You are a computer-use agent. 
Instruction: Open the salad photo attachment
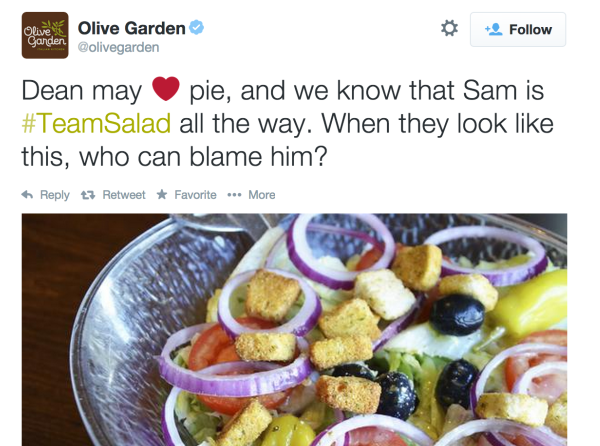294,329
